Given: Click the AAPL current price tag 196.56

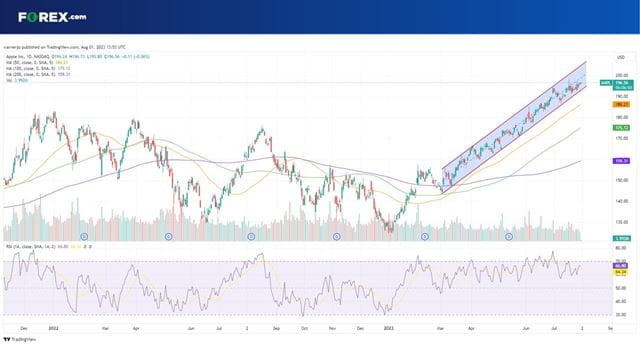Looking at the screenshot, I should coord(622,84).
